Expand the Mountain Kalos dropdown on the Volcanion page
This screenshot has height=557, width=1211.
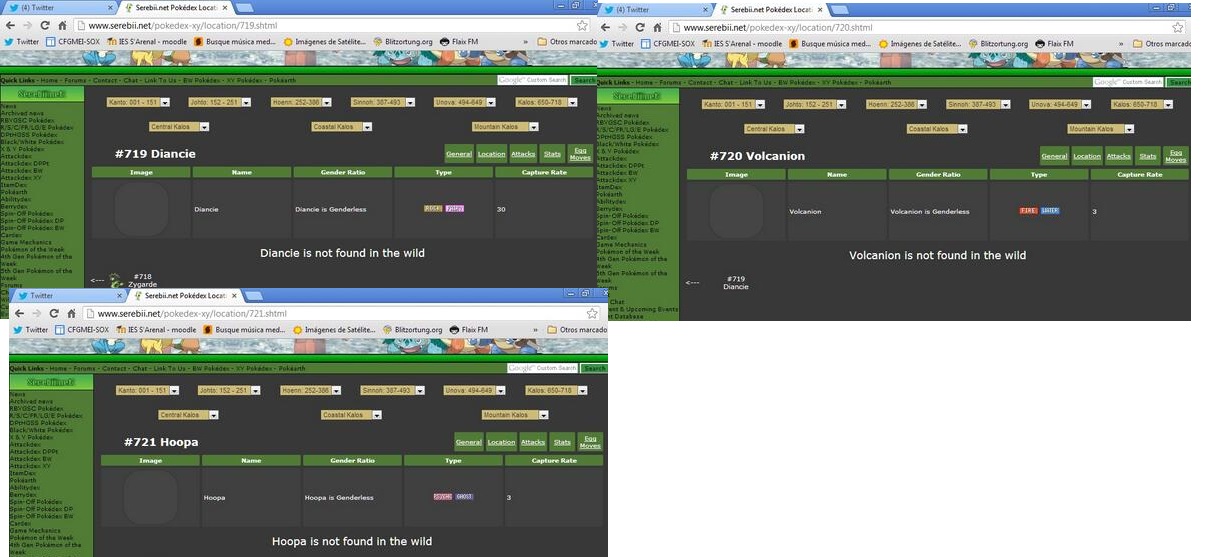pyautogui.click(x=1100, y=129)
